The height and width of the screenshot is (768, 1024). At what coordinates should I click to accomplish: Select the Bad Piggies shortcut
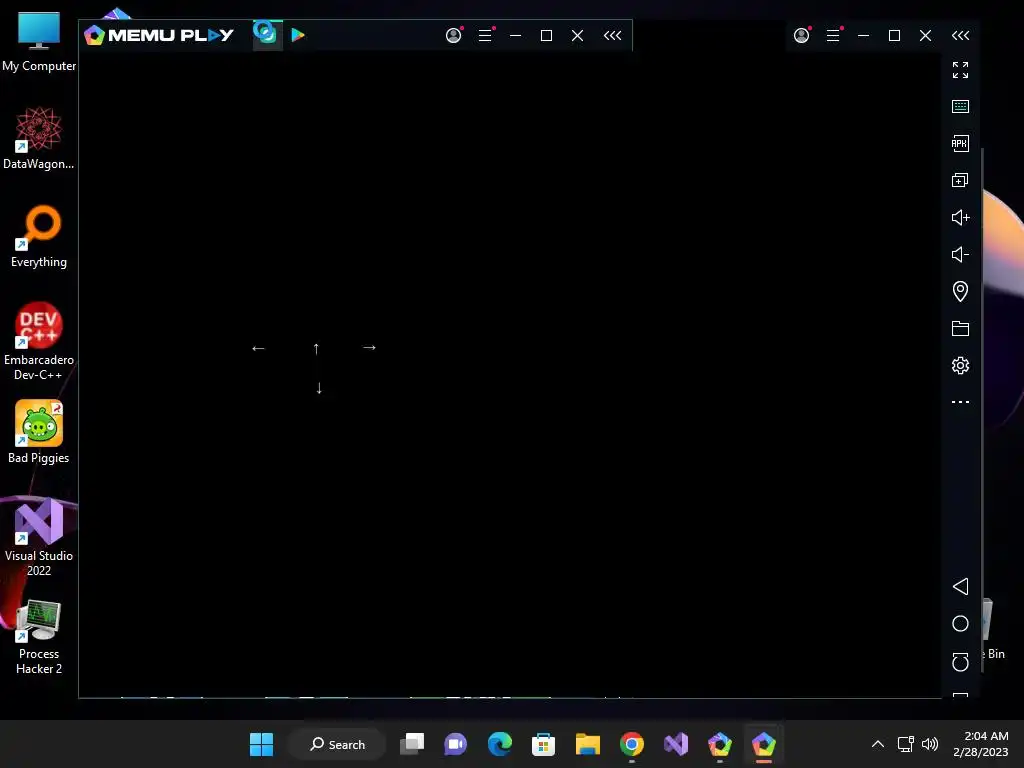coord(39,432)
